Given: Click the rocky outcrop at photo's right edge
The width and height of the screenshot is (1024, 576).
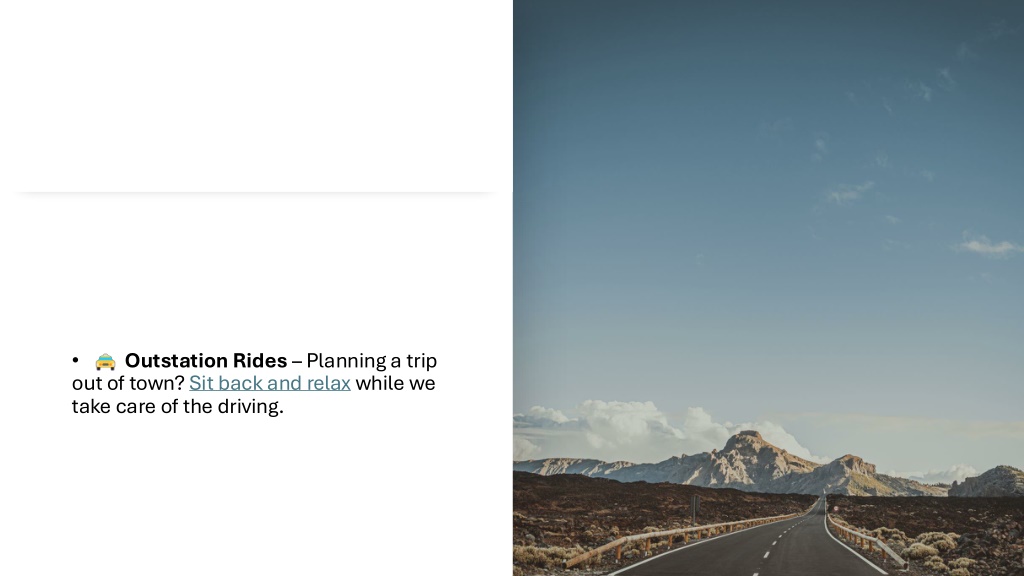Looking at the screenshot, I should click(987, 482).
